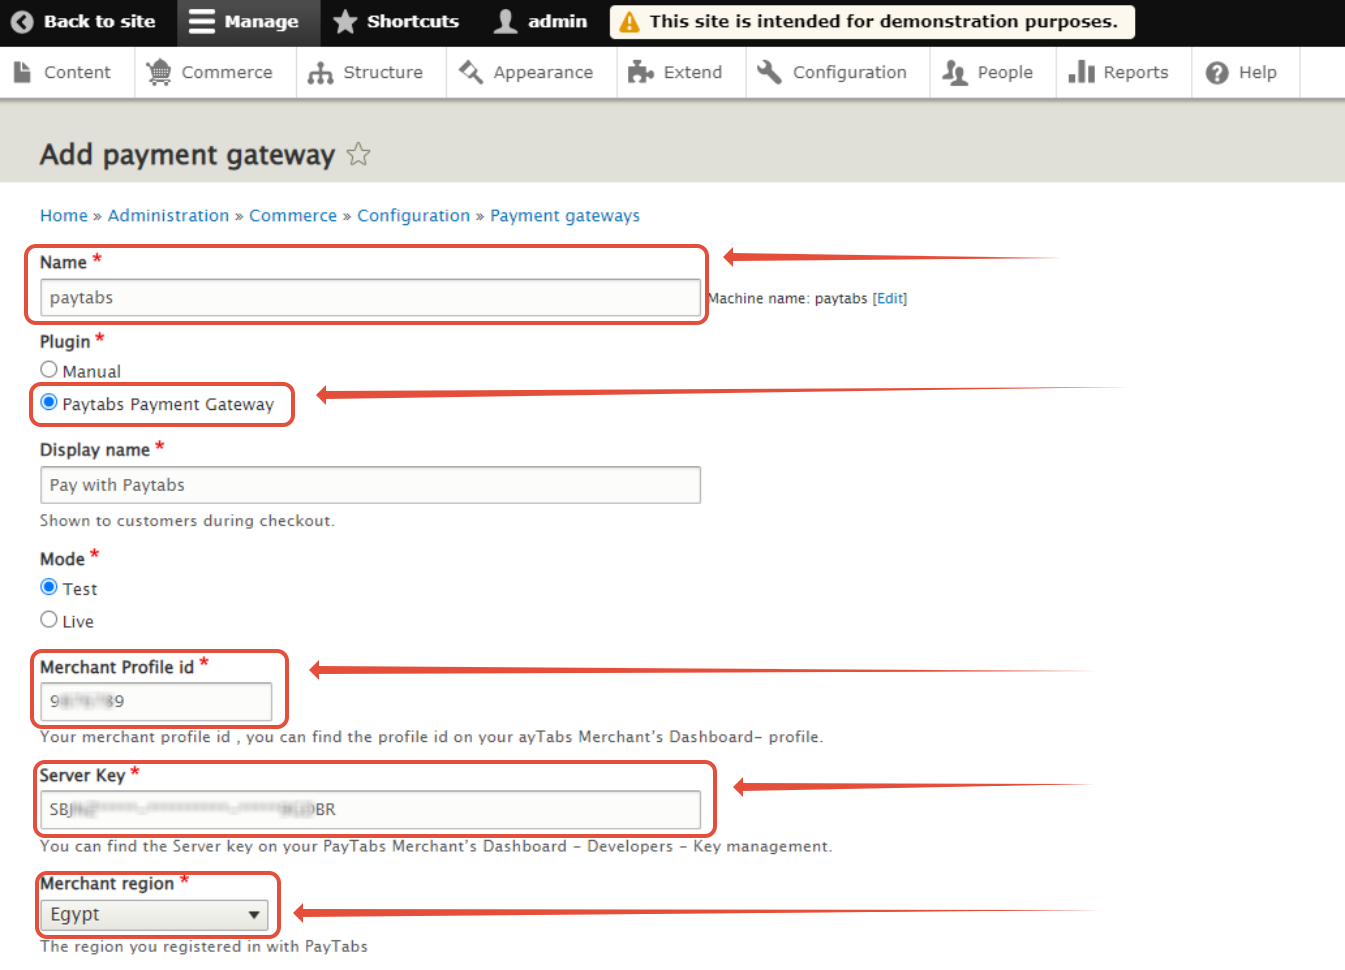Select Paytabs Payment Gateway plugin
The width and height of the screenshot is (1345, 970).
click(x=49, y=402)
